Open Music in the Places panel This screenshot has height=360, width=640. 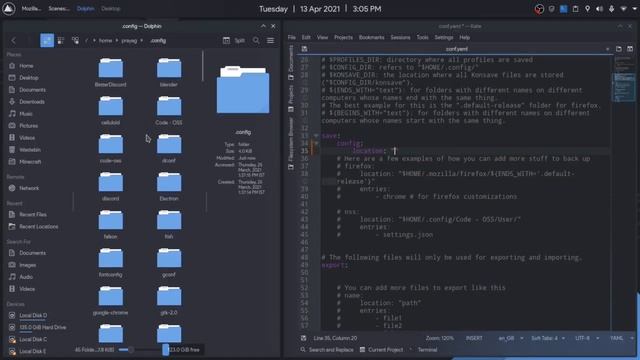[26, 113]
